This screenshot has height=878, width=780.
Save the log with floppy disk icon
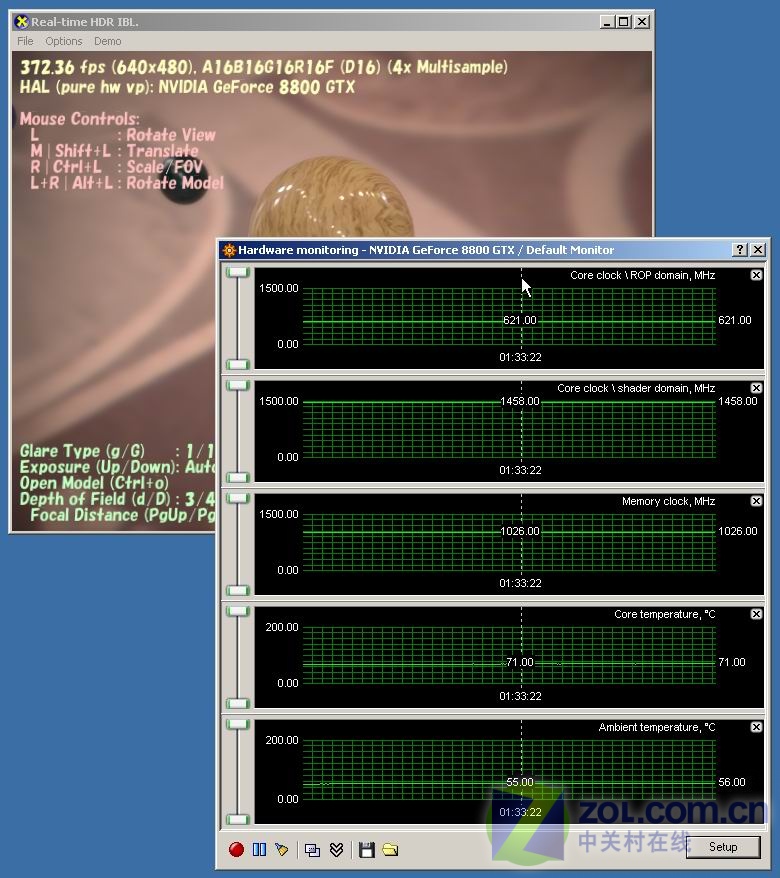367,850
